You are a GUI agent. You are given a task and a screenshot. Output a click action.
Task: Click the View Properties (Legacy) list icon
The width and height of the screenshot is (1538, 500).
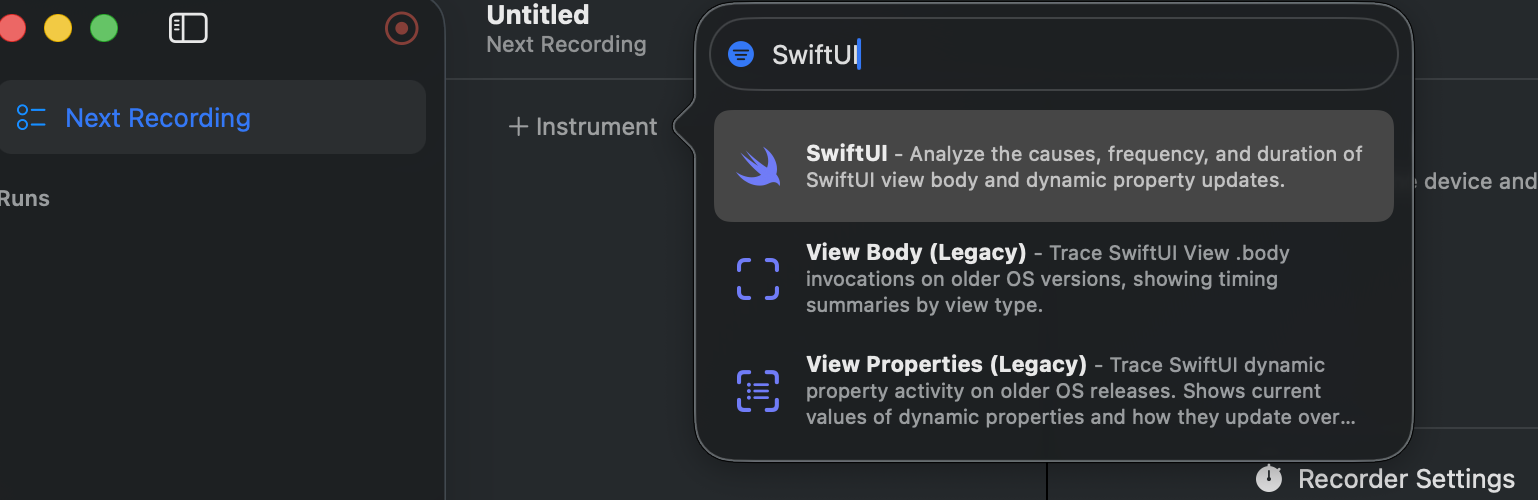click(x=758, y=391)
